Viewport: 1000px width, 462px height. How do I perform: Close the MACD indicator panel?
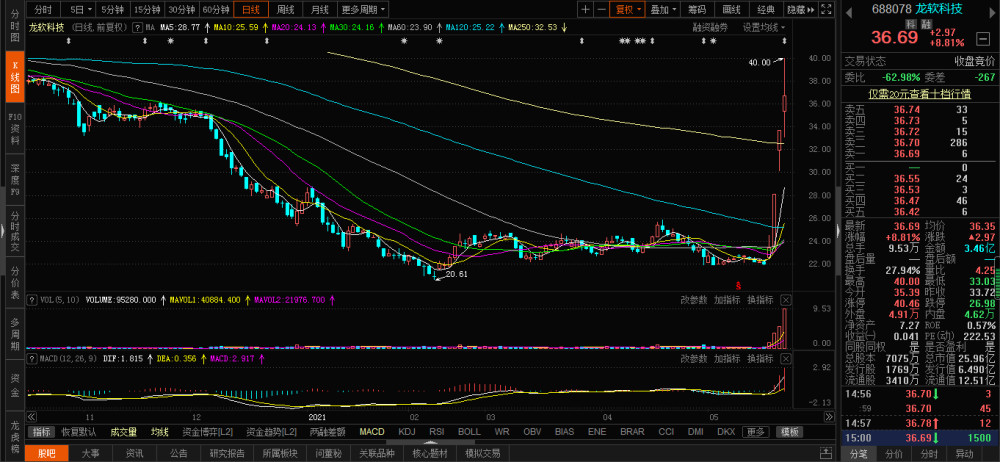click(x=785, y=359)
